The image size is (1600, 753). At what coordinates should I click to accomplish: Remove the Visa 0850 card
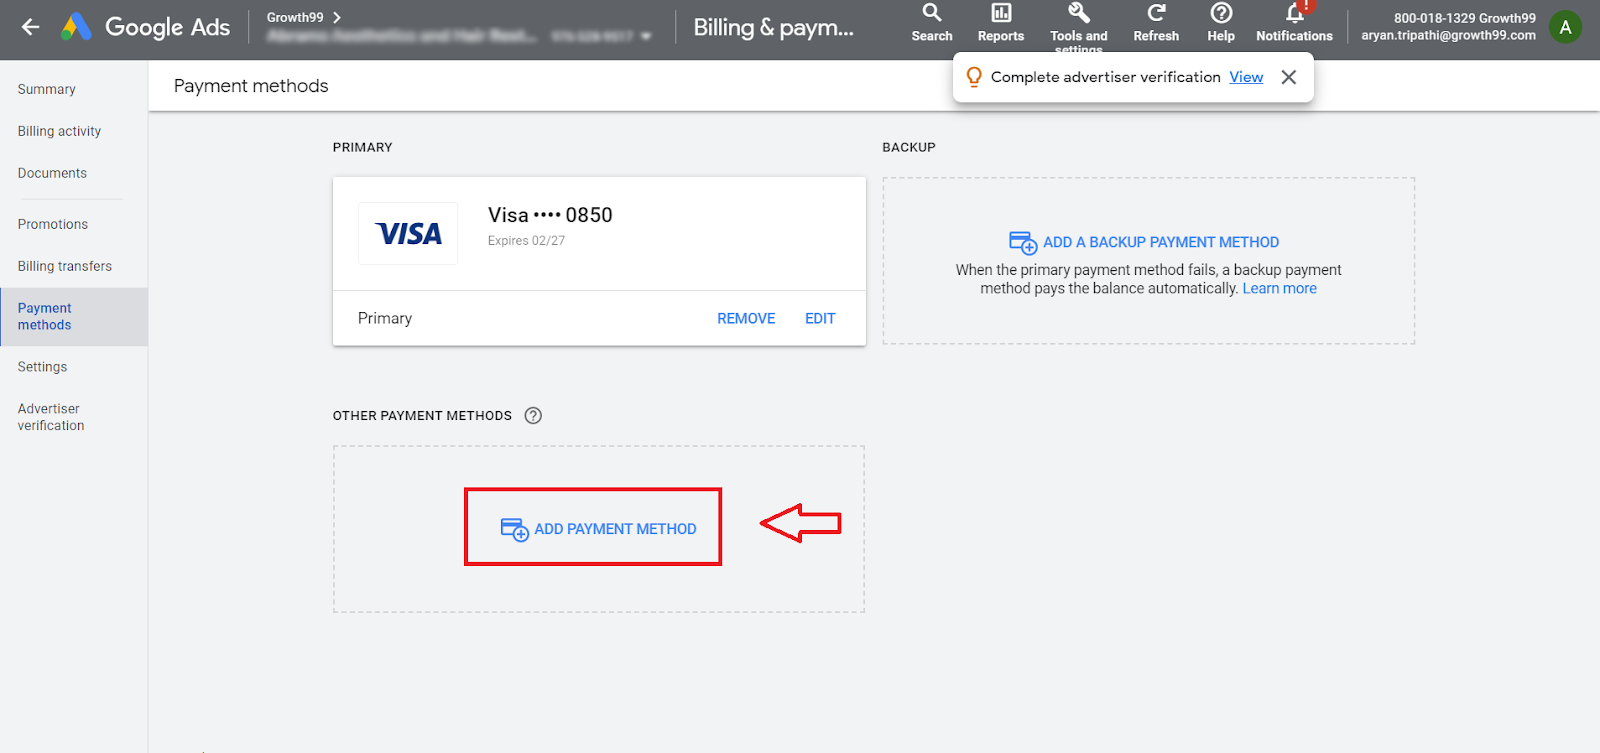746,318
